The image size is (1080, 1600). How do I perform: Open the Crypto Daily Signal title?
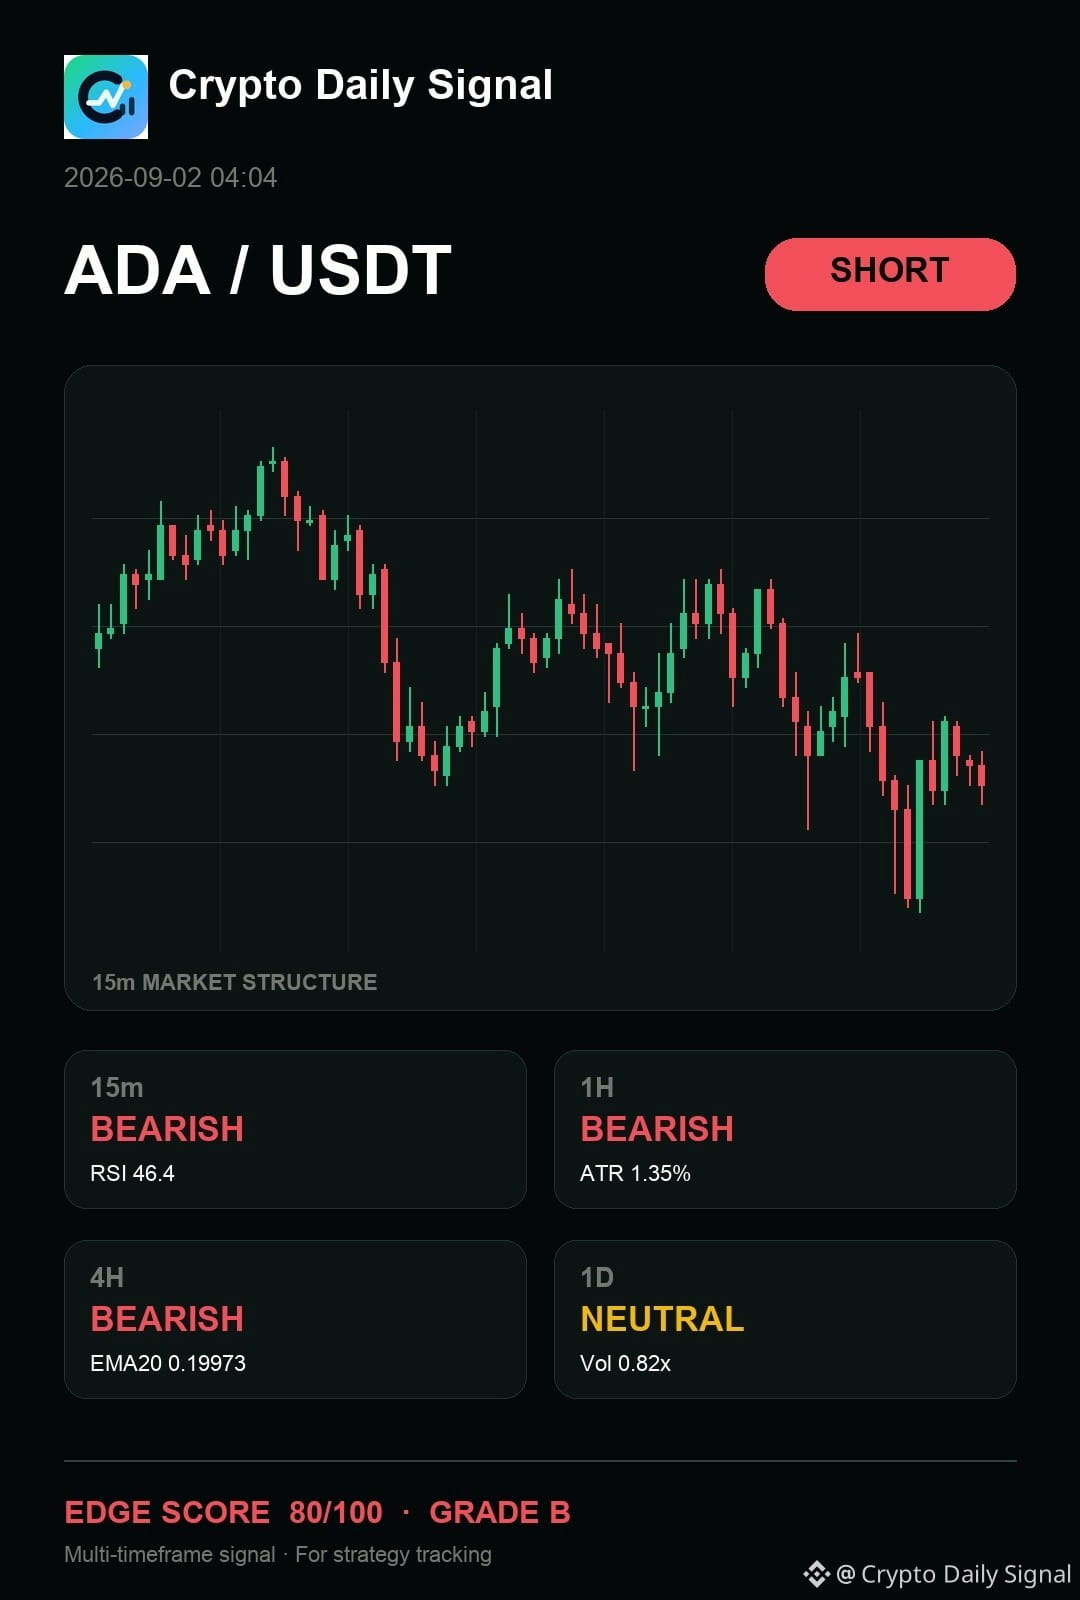click(360, 85)
